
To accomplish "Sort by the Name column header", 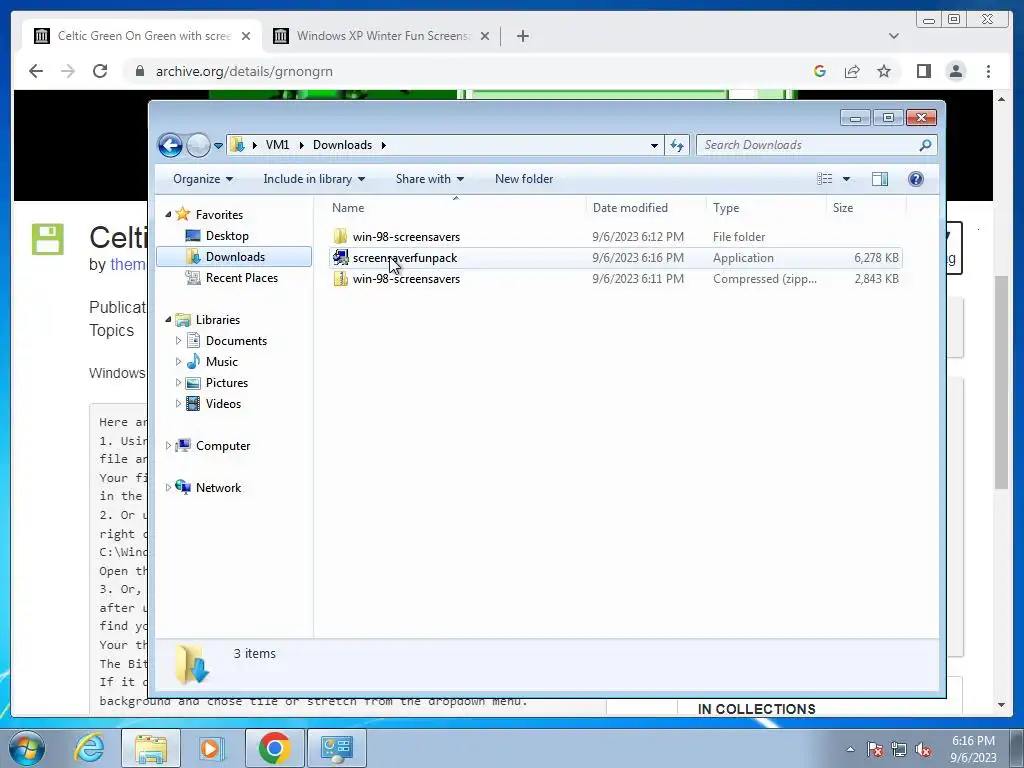I will click(x=456, y=208).
